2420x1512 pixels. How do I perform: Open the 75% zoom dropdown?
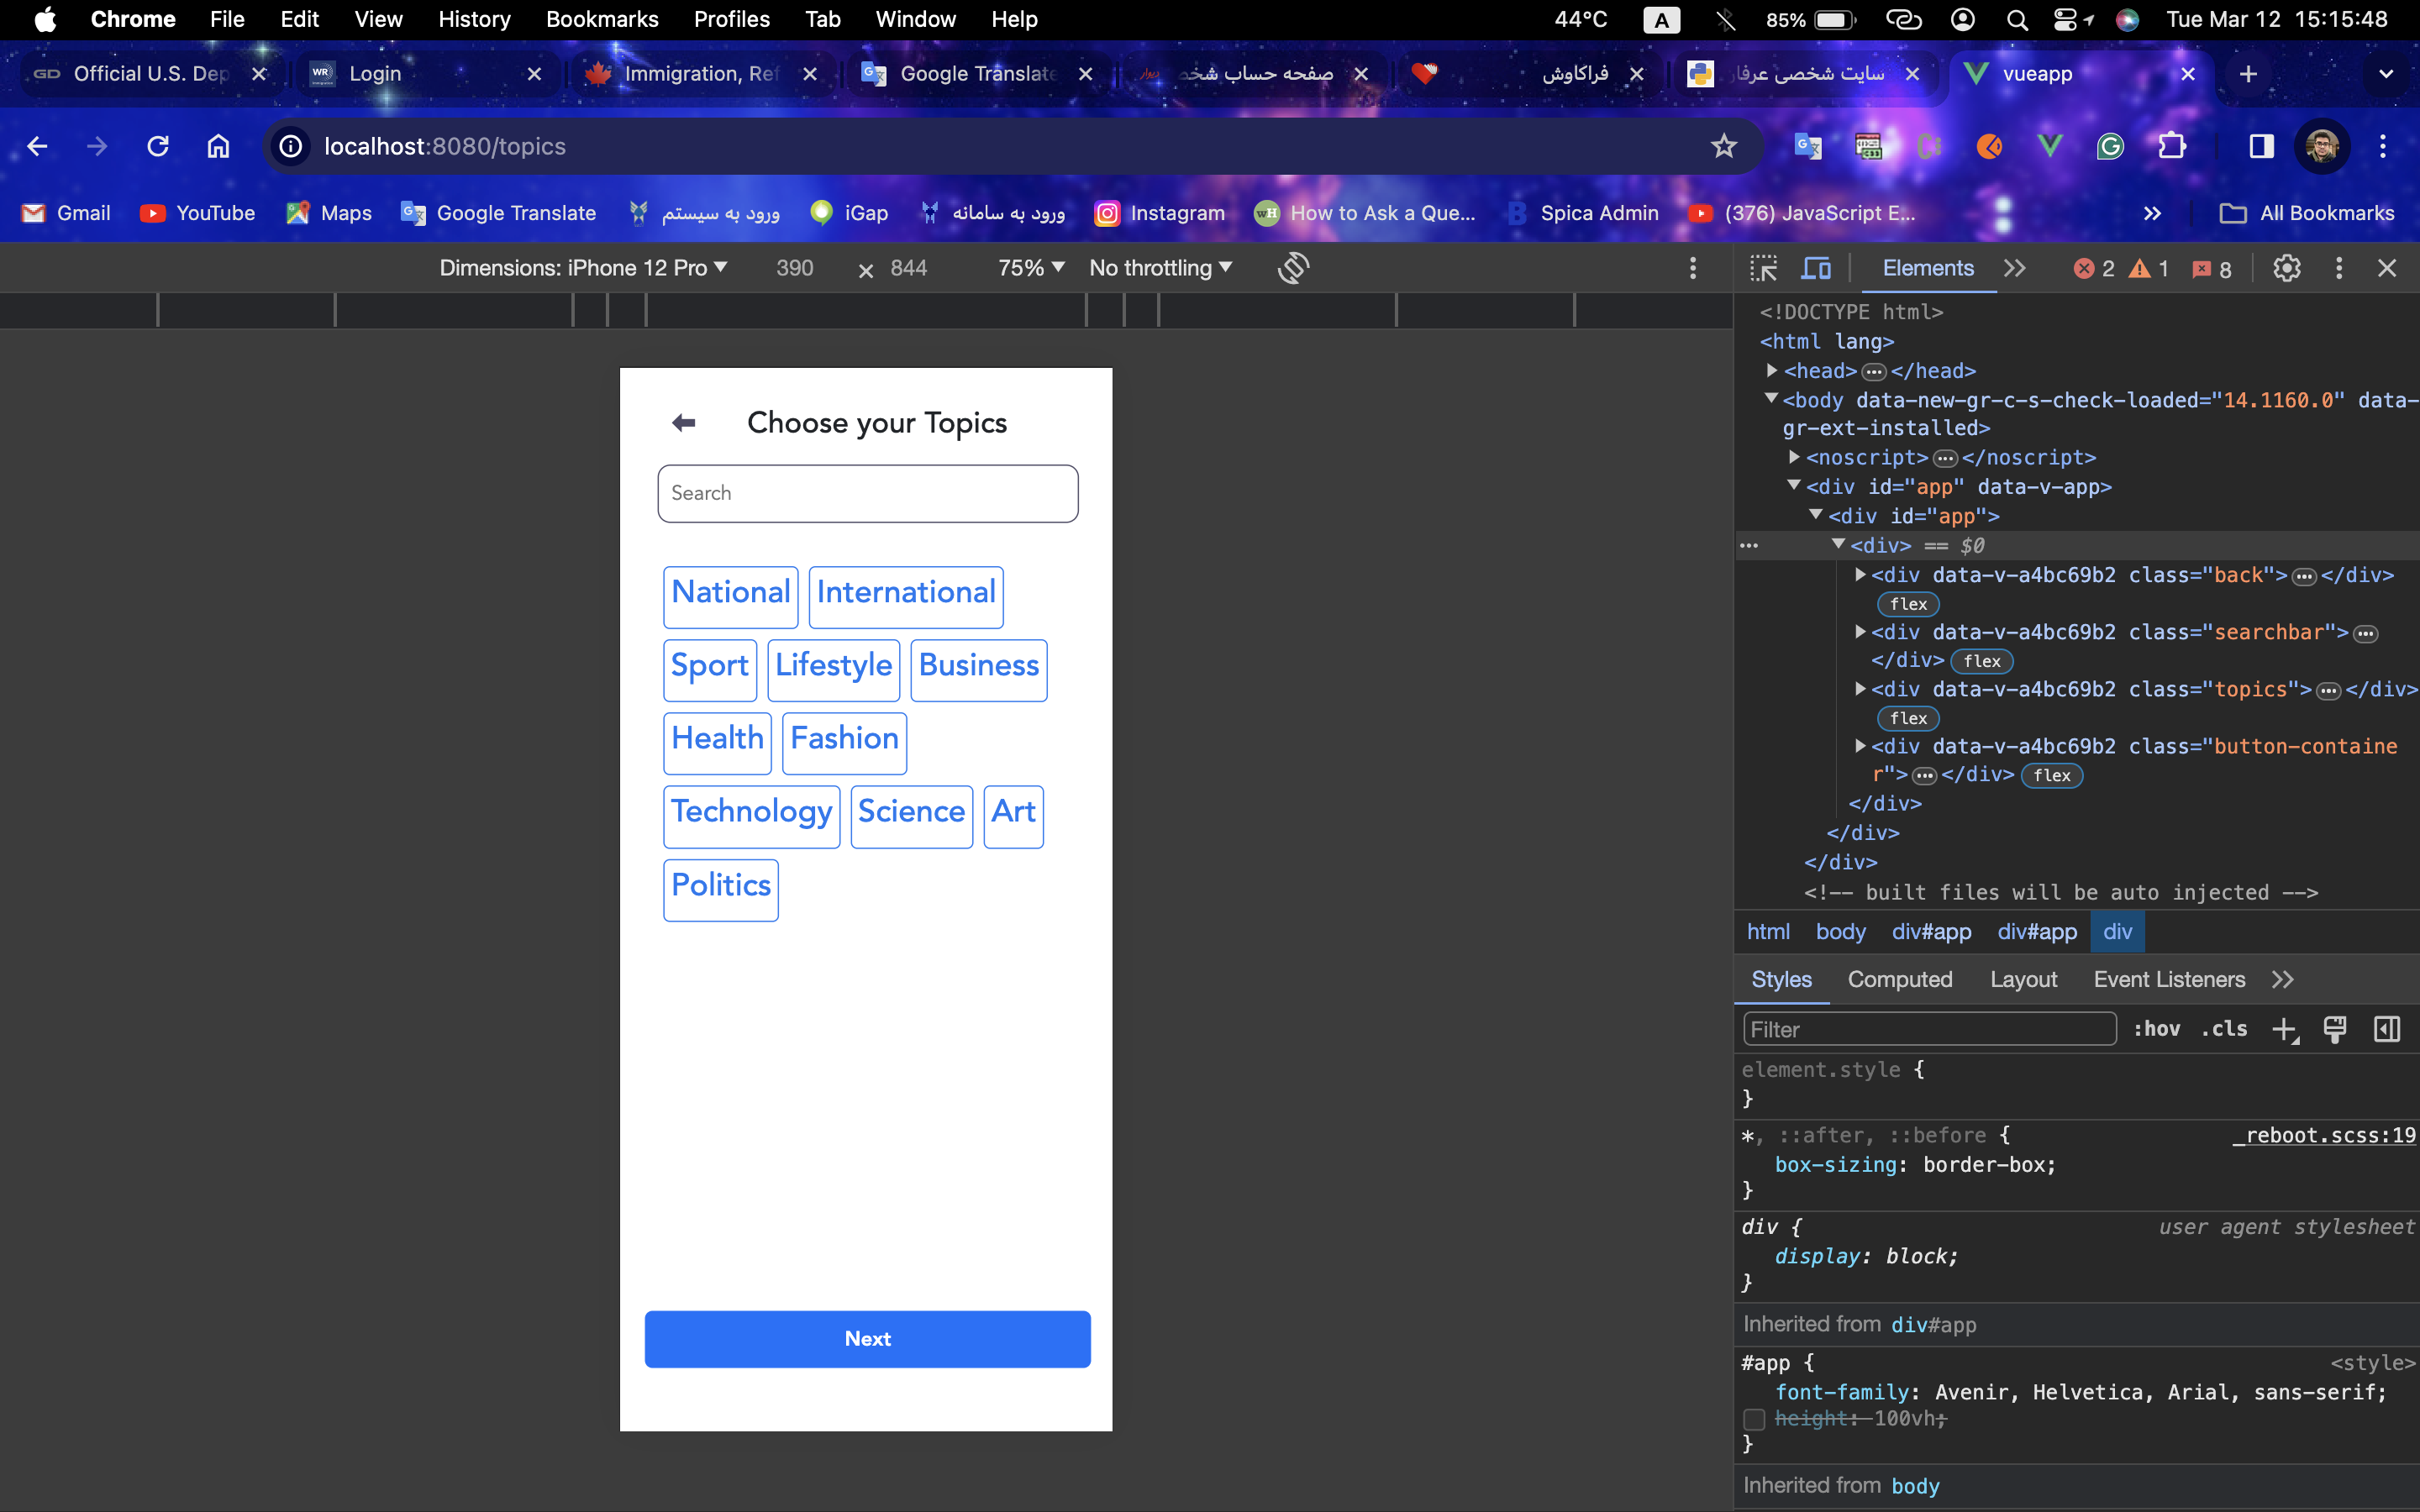pyautogui.click(x=1031, y=268)
